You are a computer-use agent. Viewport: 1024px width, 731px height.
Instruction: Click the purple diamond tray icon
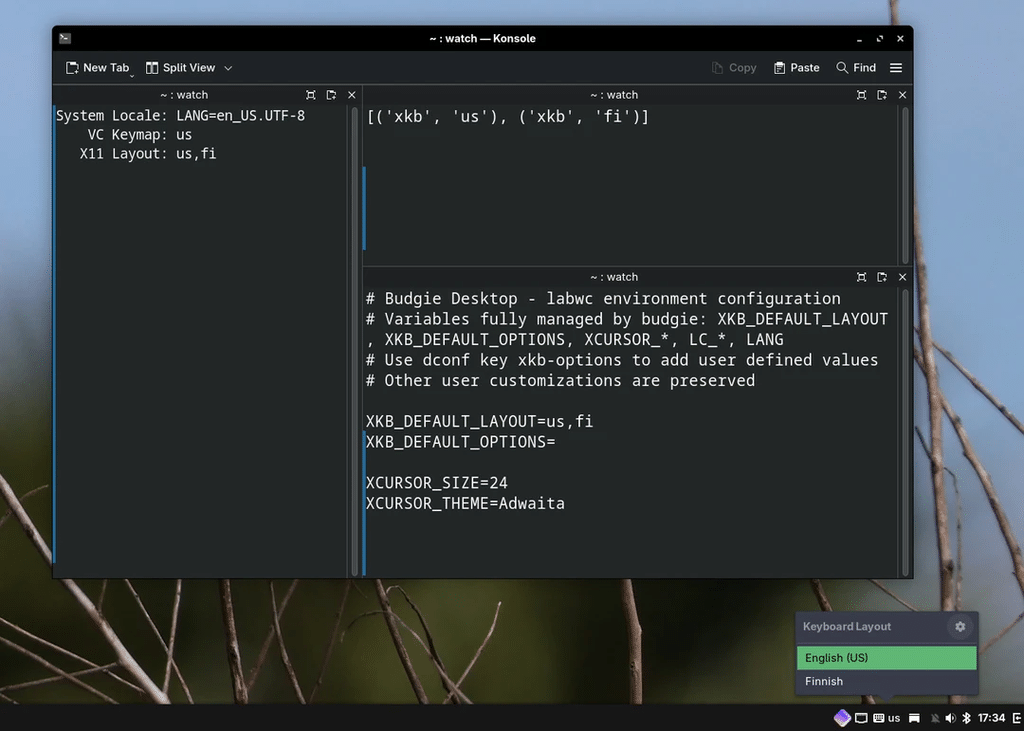(x=842, y=718)
